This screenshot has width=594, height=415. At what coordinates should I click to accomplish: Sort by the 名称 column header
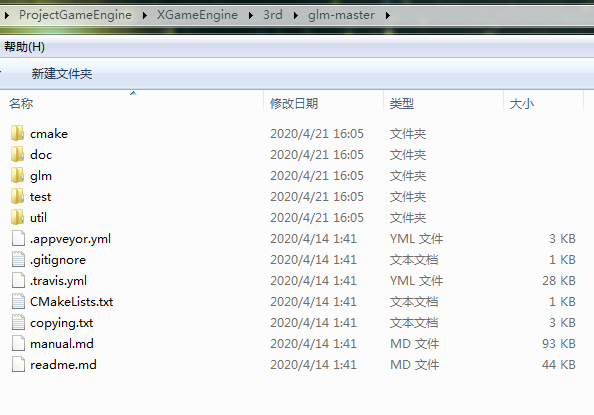21,103
